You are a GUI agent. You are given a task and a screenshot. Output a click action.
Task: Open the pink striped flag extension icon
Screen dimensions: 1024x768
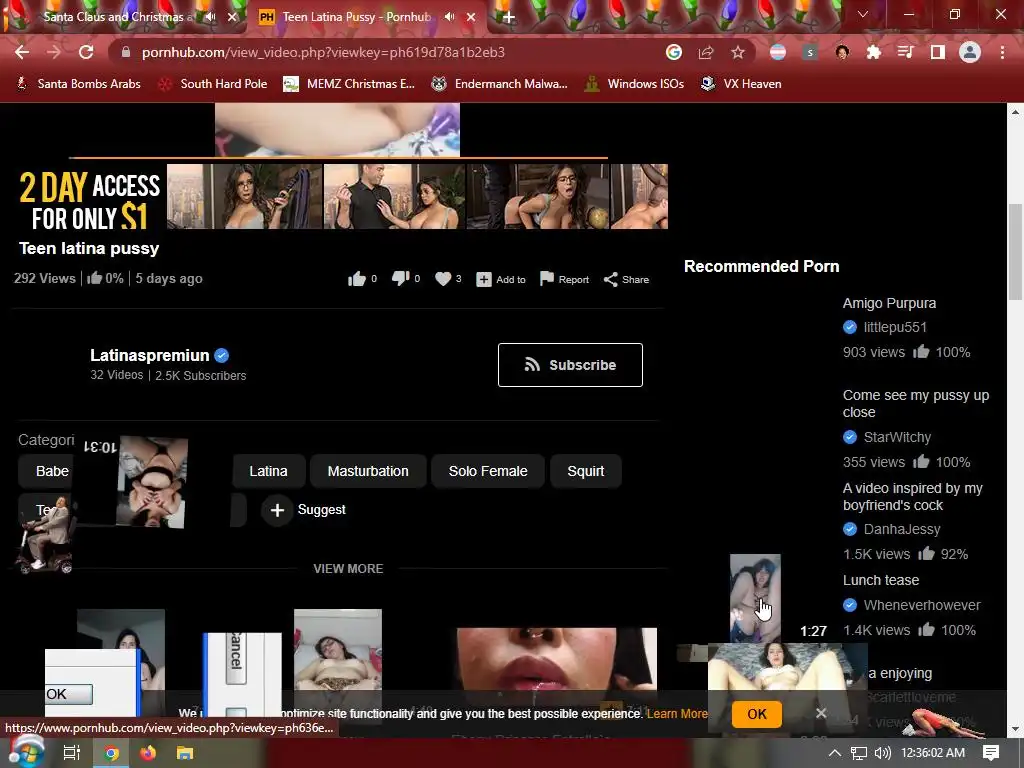778,52
